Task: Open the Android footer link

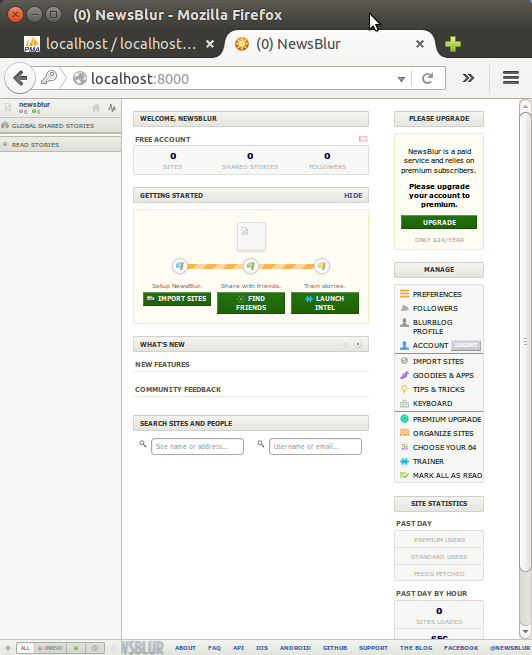Action: coord(295,648)
